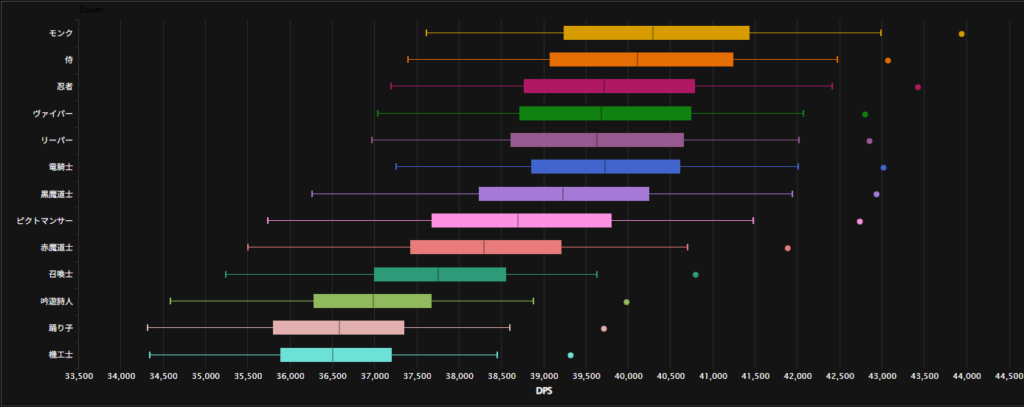Select the 召喚士 outlier dot
The height and width of the screenshot is (407, 1024).
tap(695, 274)
